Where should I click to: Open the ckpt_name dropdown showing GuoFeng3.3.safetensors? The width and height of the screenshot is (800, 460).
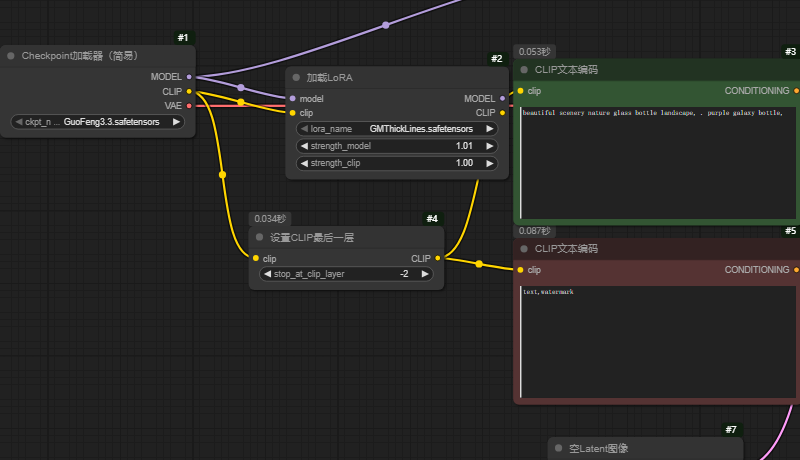pyautogui.click(x=97, y=122)
